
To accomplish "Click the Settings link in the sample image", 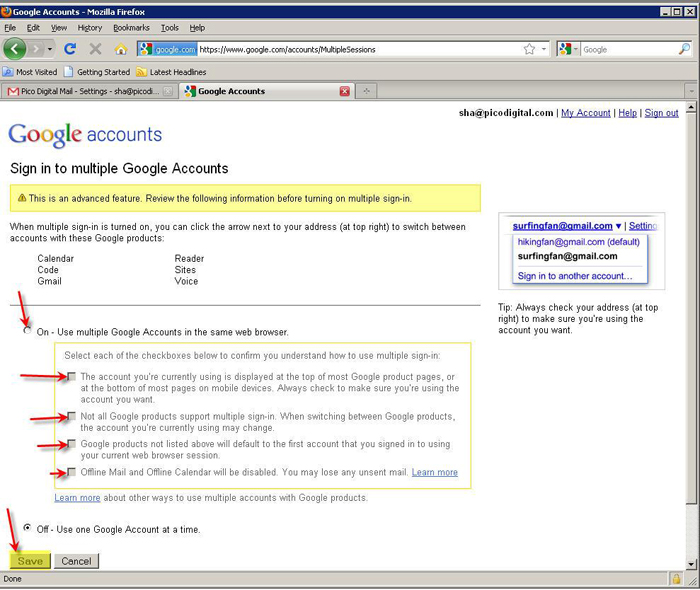I will point(643,226).
